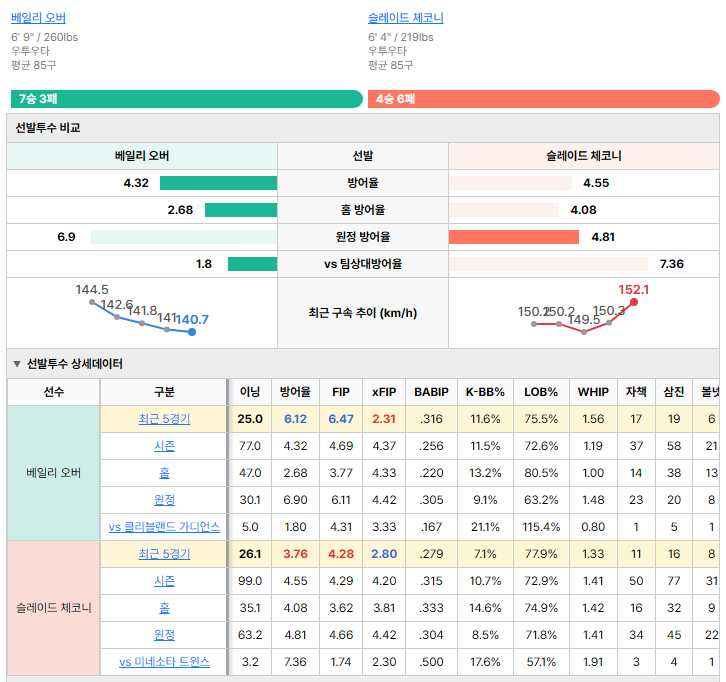Click the 99.0 season innings value
The width and height of the screenshot is (726, 682).
point(250,581)
